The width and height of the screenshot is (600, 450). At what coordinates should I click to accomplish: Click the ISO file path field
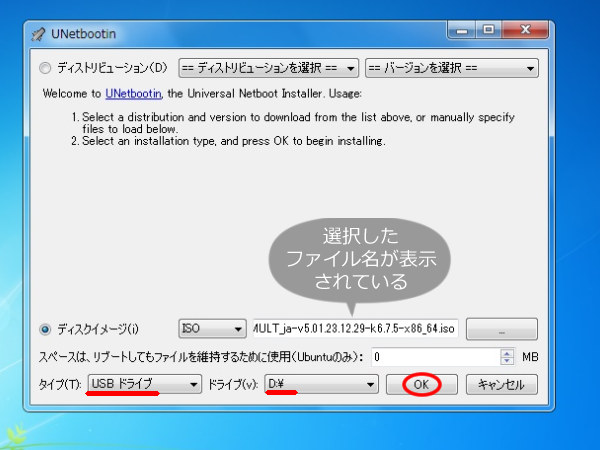point(355,328)
